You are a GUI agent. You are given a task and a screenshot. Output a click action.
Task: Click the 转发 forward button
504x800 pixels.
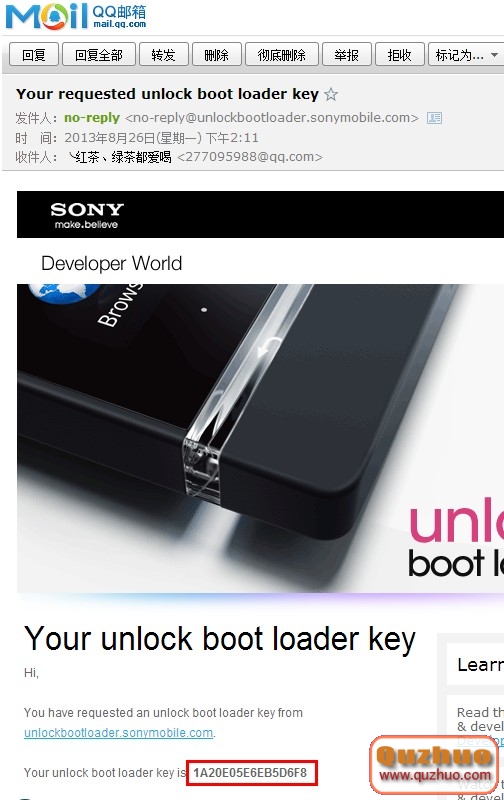pos(163,55)
